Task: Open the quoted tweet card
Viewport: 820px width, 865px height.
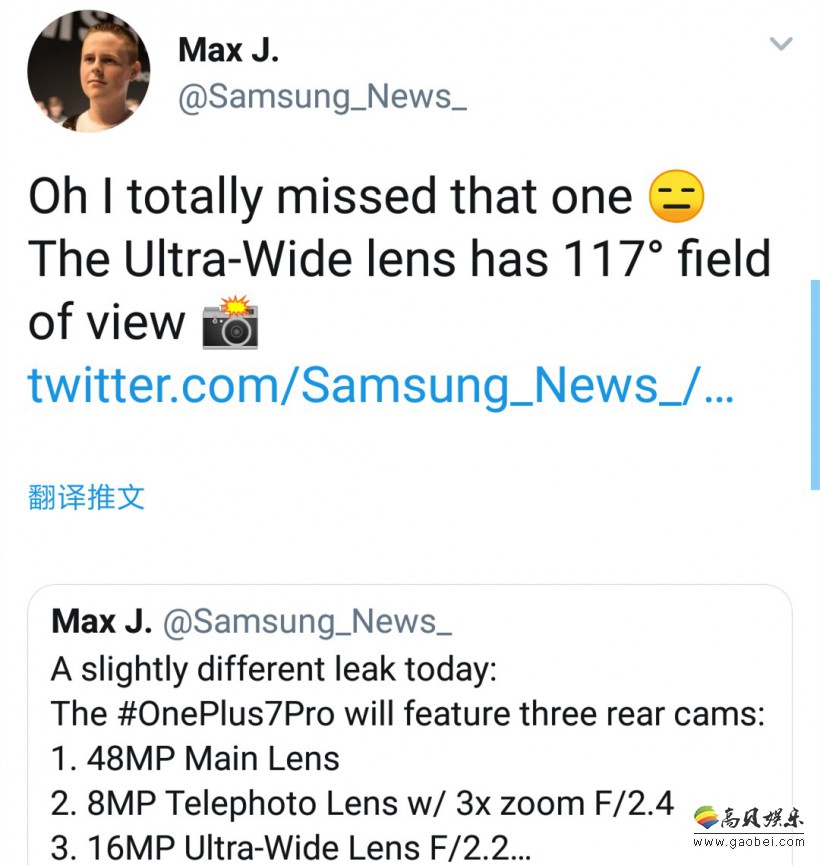Action: point(410,724)
